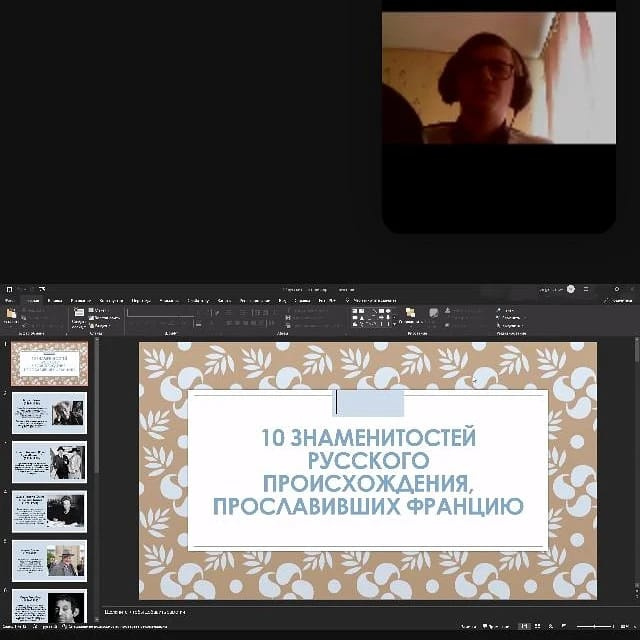Click the Share button
640x640 pixels.
[620, 299]
